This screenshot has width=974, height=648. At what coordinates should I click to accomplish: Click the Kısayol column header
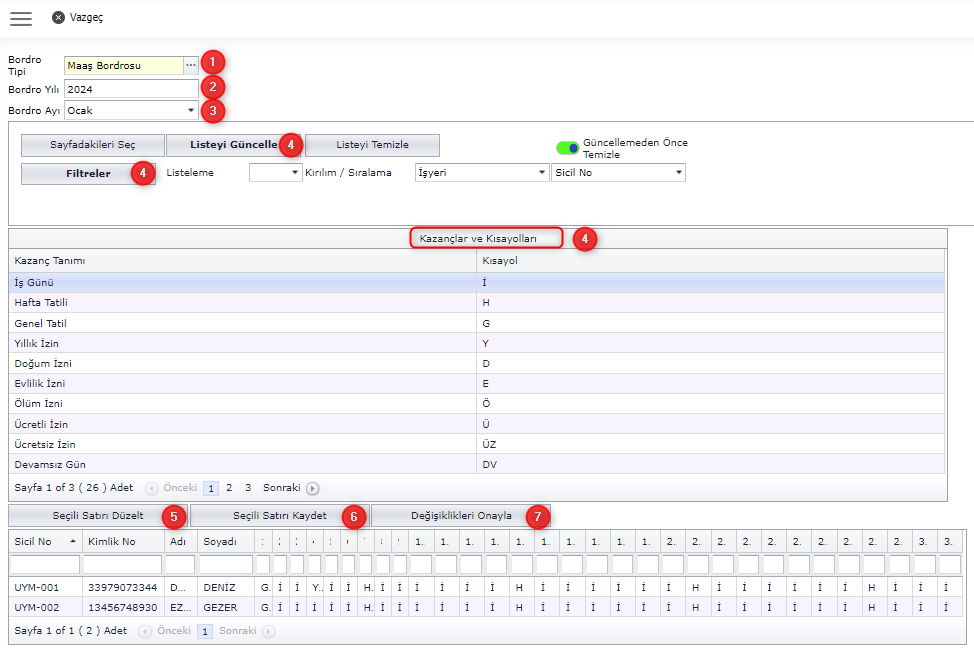[711, 261]
